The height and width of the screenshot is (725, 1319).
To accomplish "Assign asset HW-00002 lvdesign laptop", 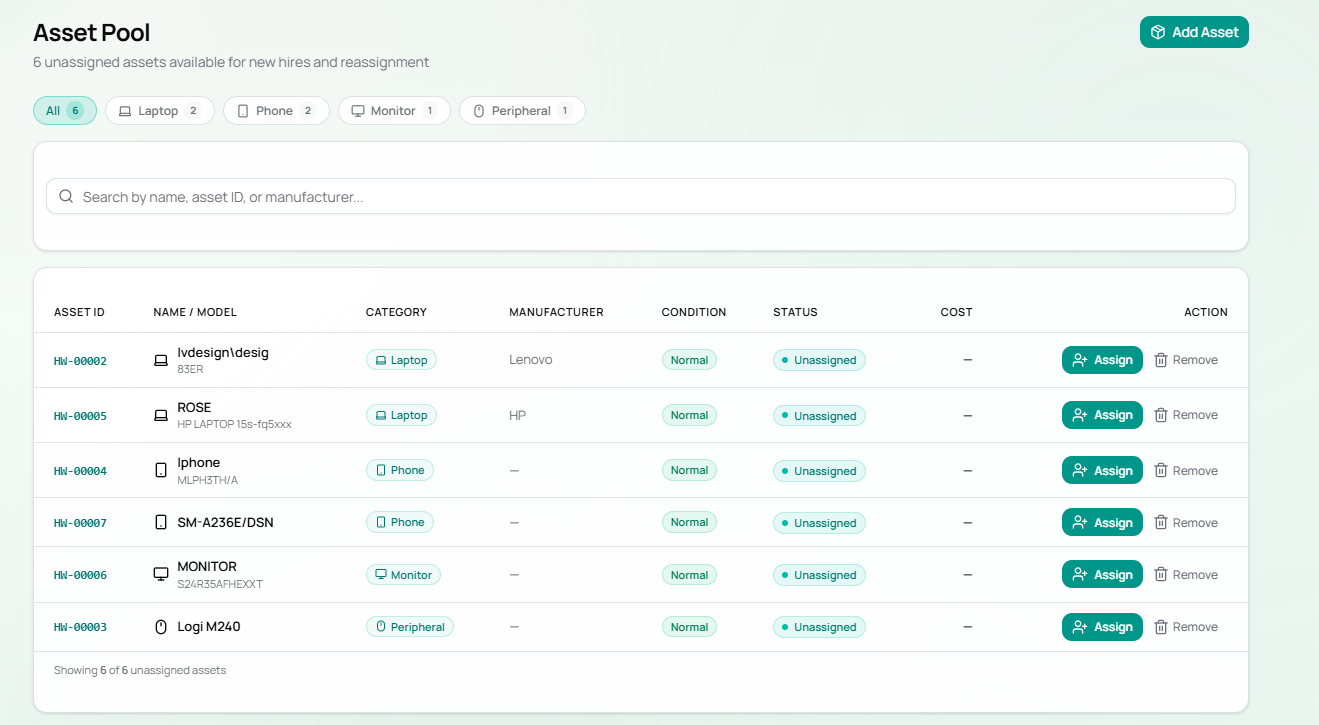I will tap(1102, 360).
